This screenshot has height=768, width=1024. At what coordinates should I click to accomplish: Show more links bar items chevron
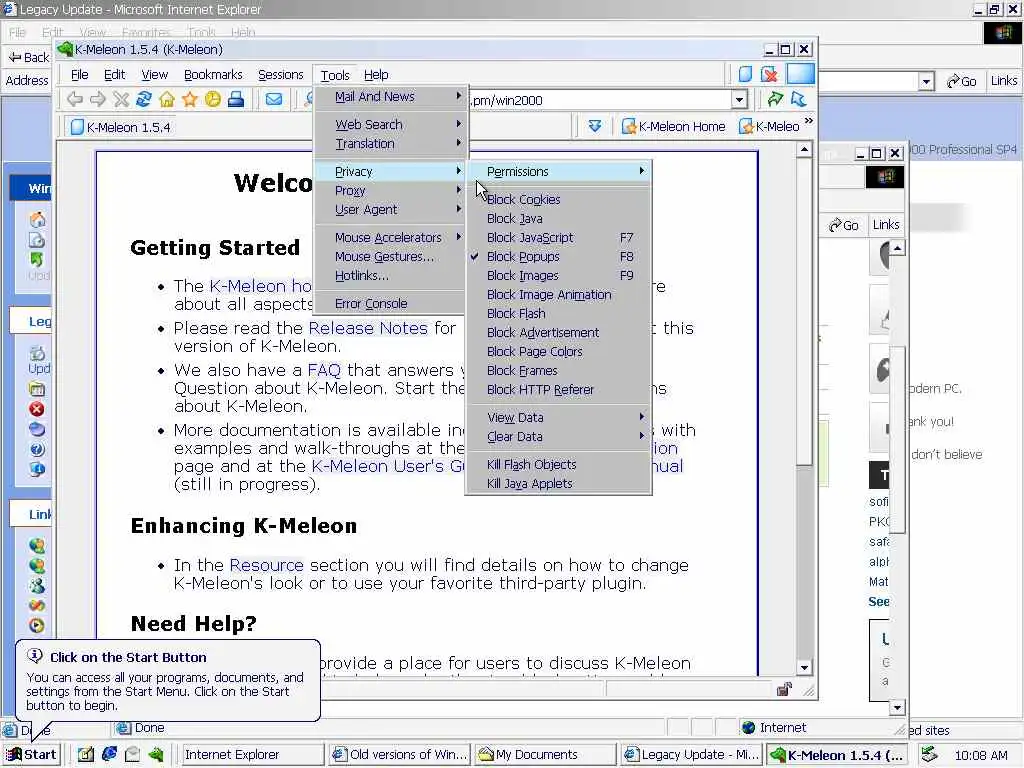[809, 121]
